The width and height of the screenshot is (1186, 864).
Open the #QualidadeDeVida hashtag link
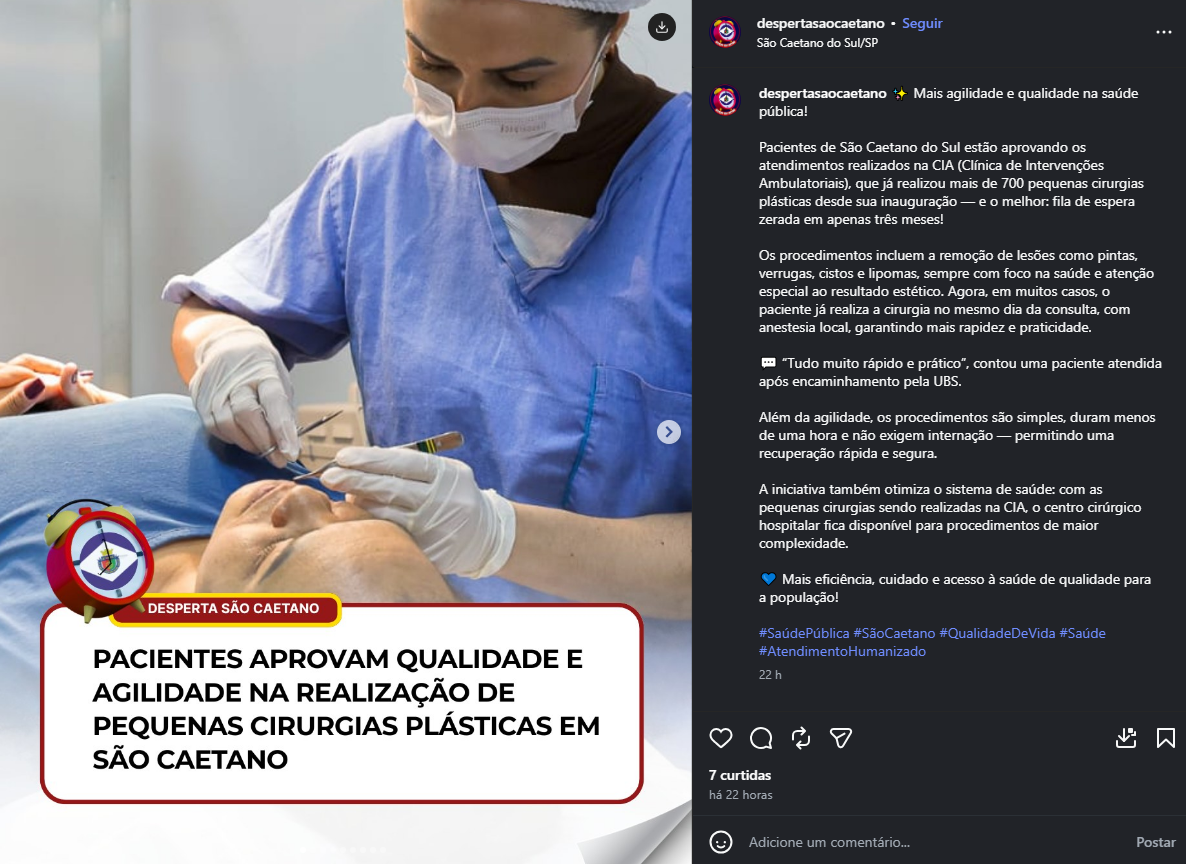[997, 633]
